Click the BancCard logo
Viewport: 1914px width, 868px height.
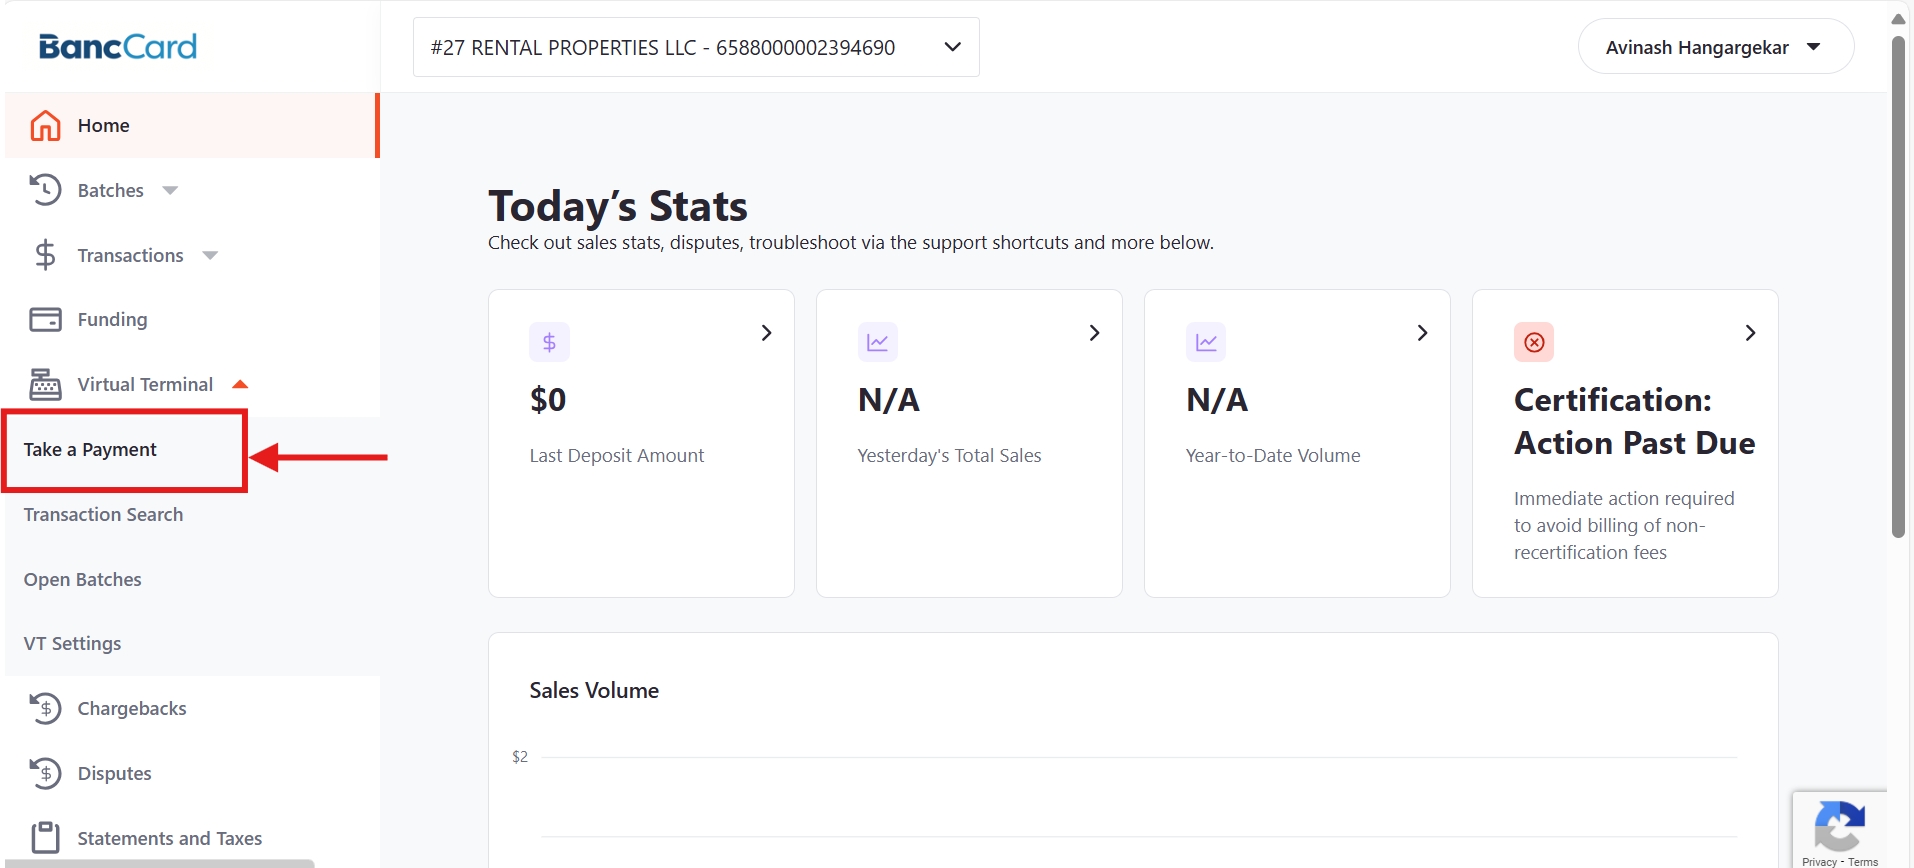tap(118, 47)
